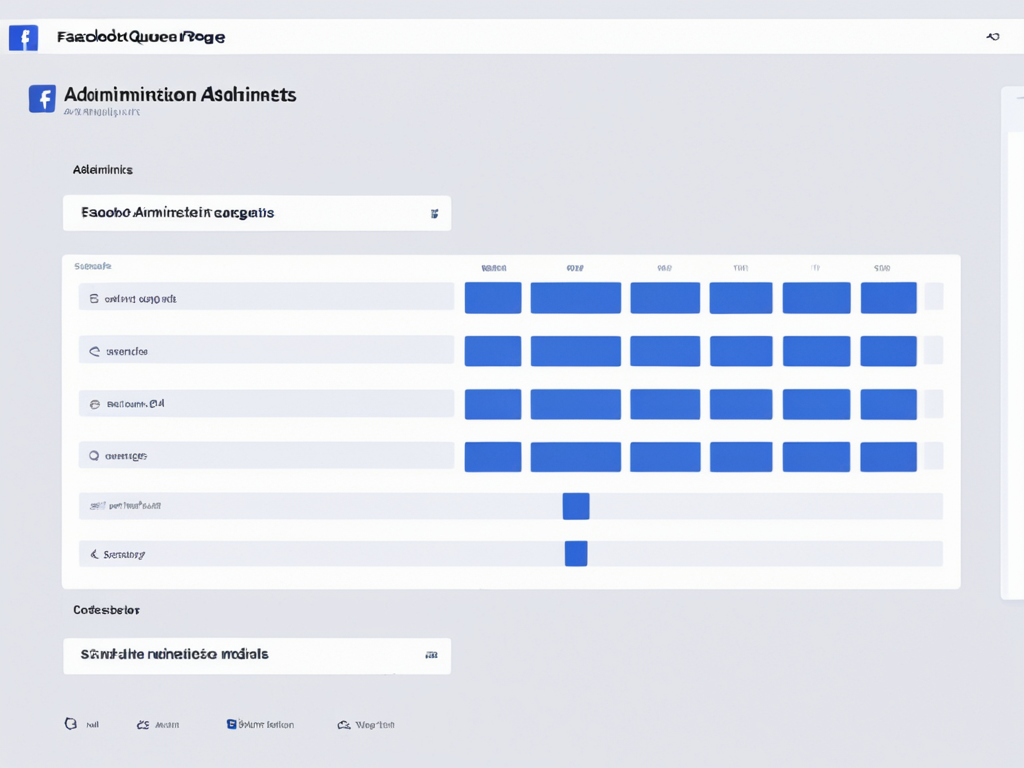This screenshot has height=768, width=1024.
Task: Open the dropdown box above the table
Action: coord(257,213)
